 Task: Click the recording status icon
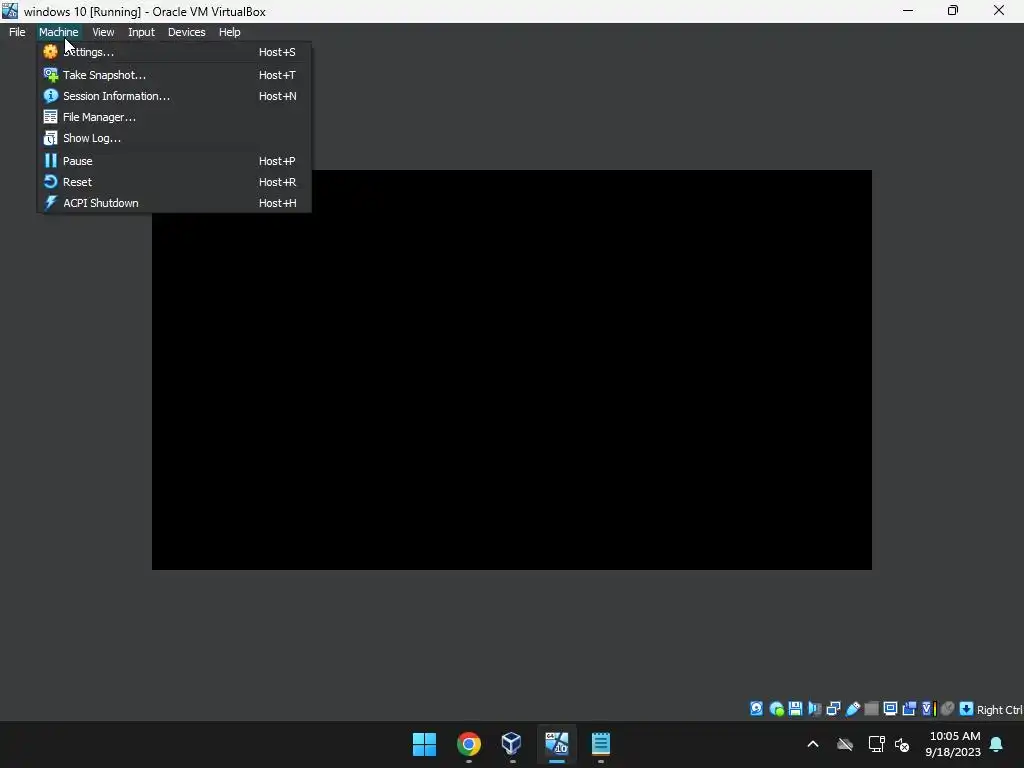point(909,709)
